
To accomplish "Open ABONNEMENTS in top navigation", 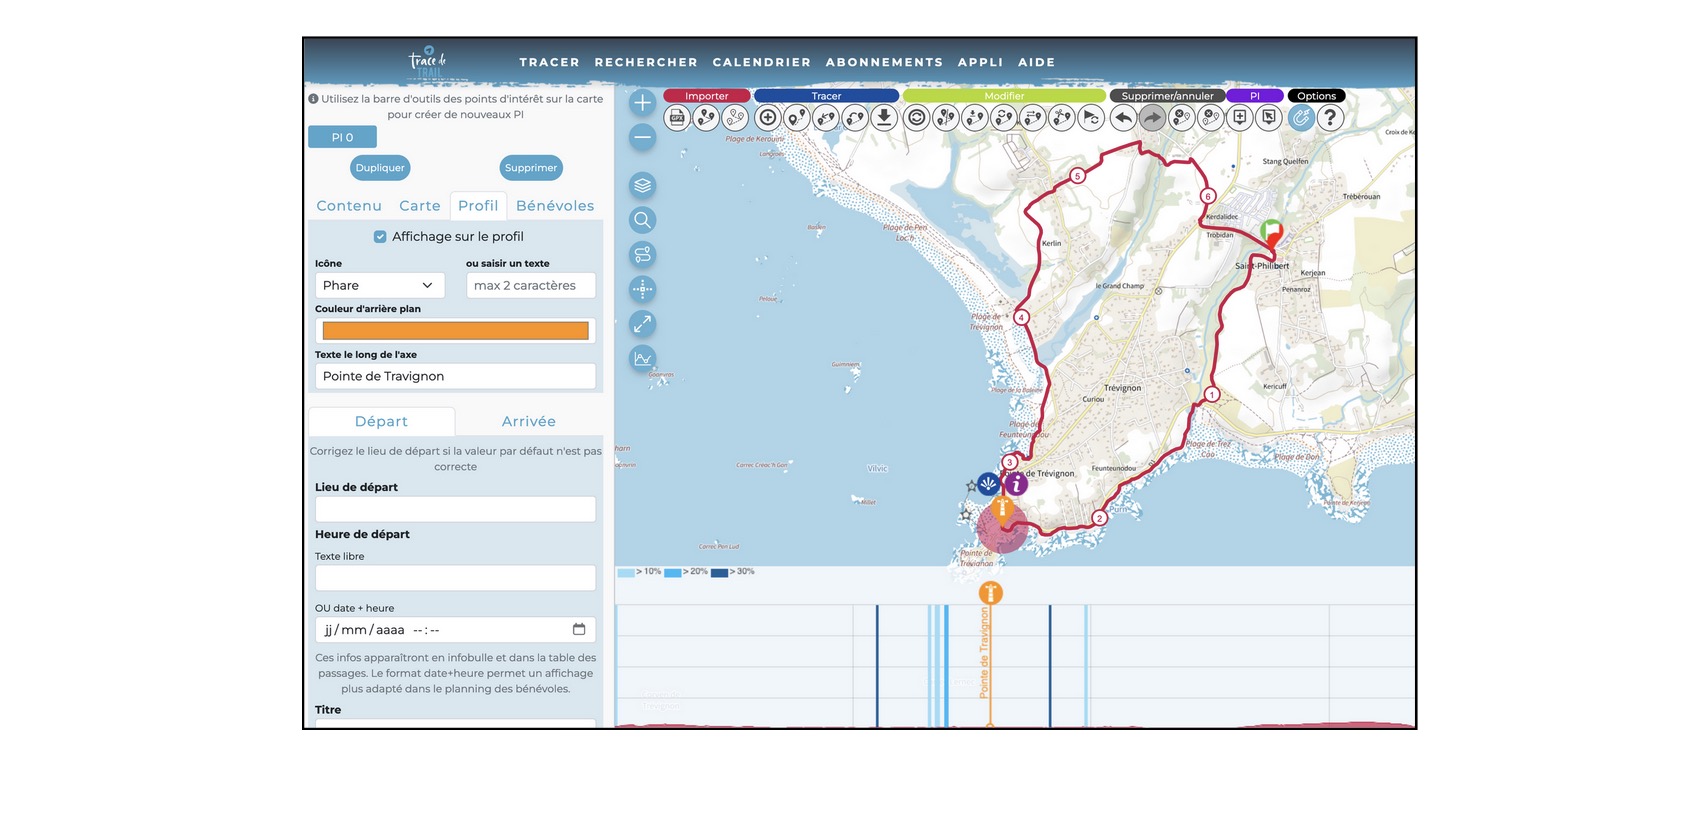I will point(884,62).
